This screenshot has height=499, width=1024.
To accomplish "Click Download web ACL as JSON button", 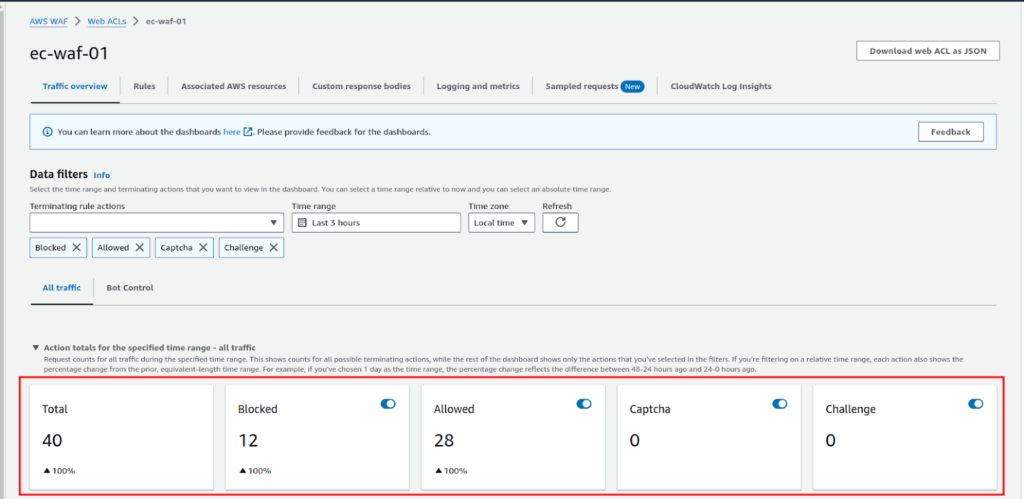I will [928, 51].
